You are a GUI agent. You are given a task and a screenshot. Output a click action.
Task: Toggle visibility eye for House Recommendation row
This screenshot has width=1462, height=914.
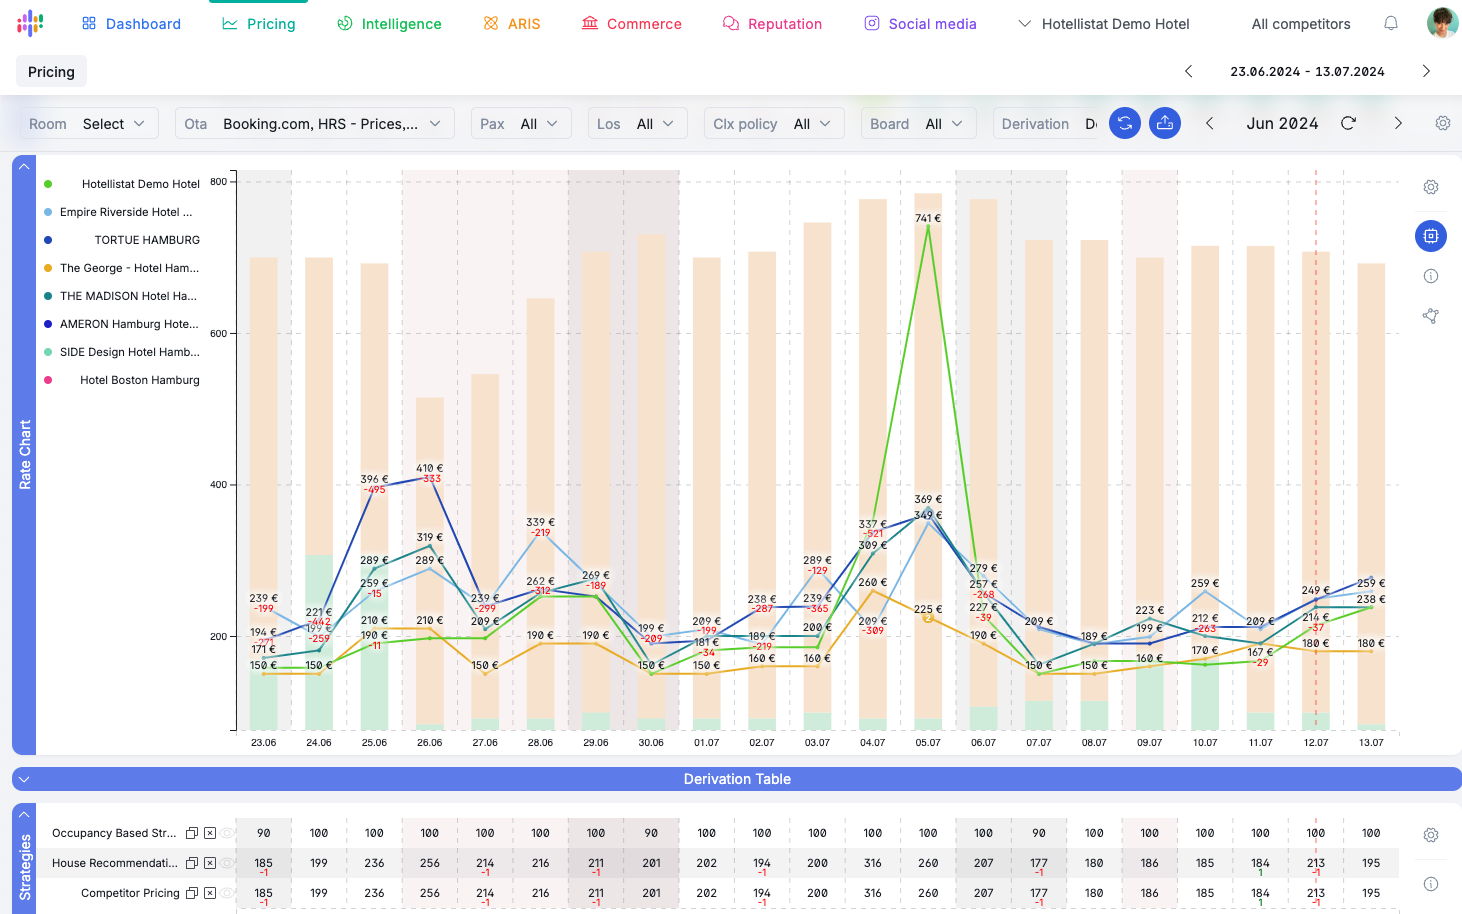[x=228, y=863]
